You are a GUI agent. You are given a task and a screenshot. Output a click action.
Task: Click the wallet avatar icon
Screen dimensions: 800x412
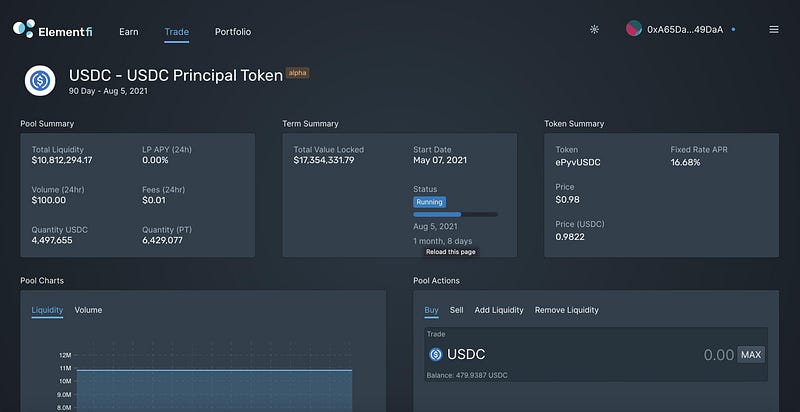click(634, 29)
